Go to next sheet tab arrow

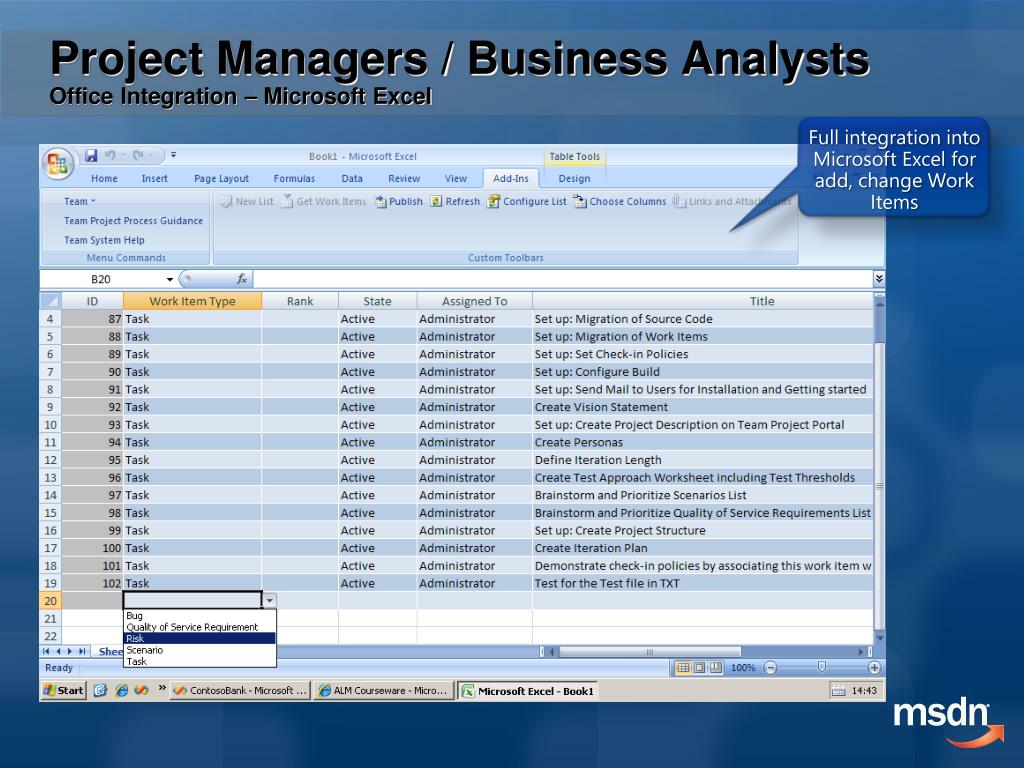click(70, 651)
